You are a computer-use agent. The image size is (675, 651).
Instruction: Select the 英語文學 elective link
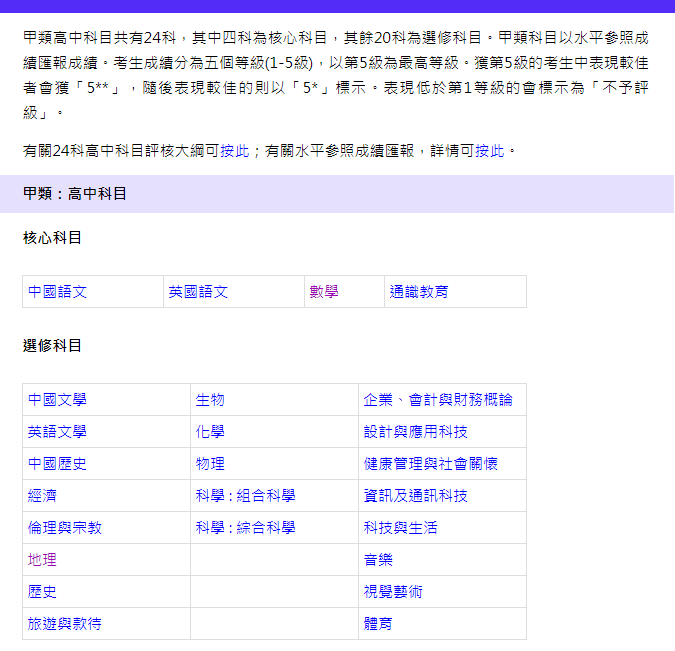[x=57, y=431]
